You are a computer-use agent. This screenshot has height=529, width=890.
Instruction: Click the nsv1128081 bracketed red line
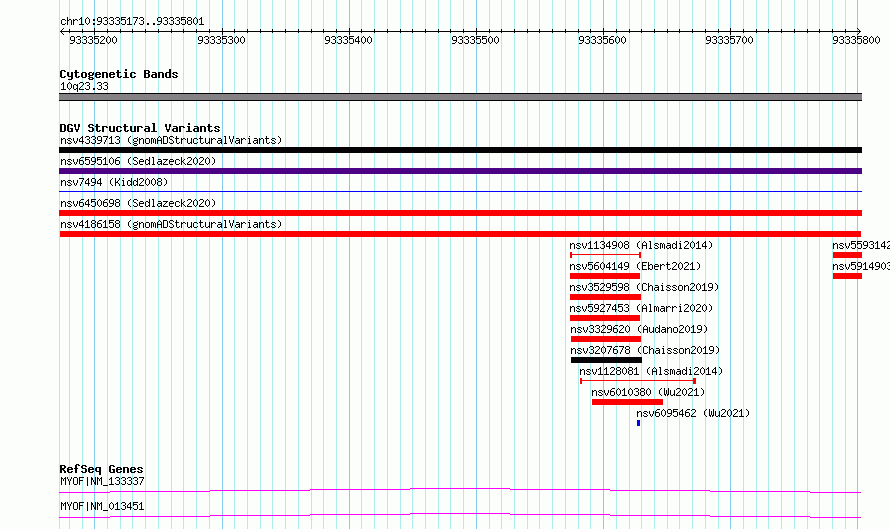[x=638, y=381]
